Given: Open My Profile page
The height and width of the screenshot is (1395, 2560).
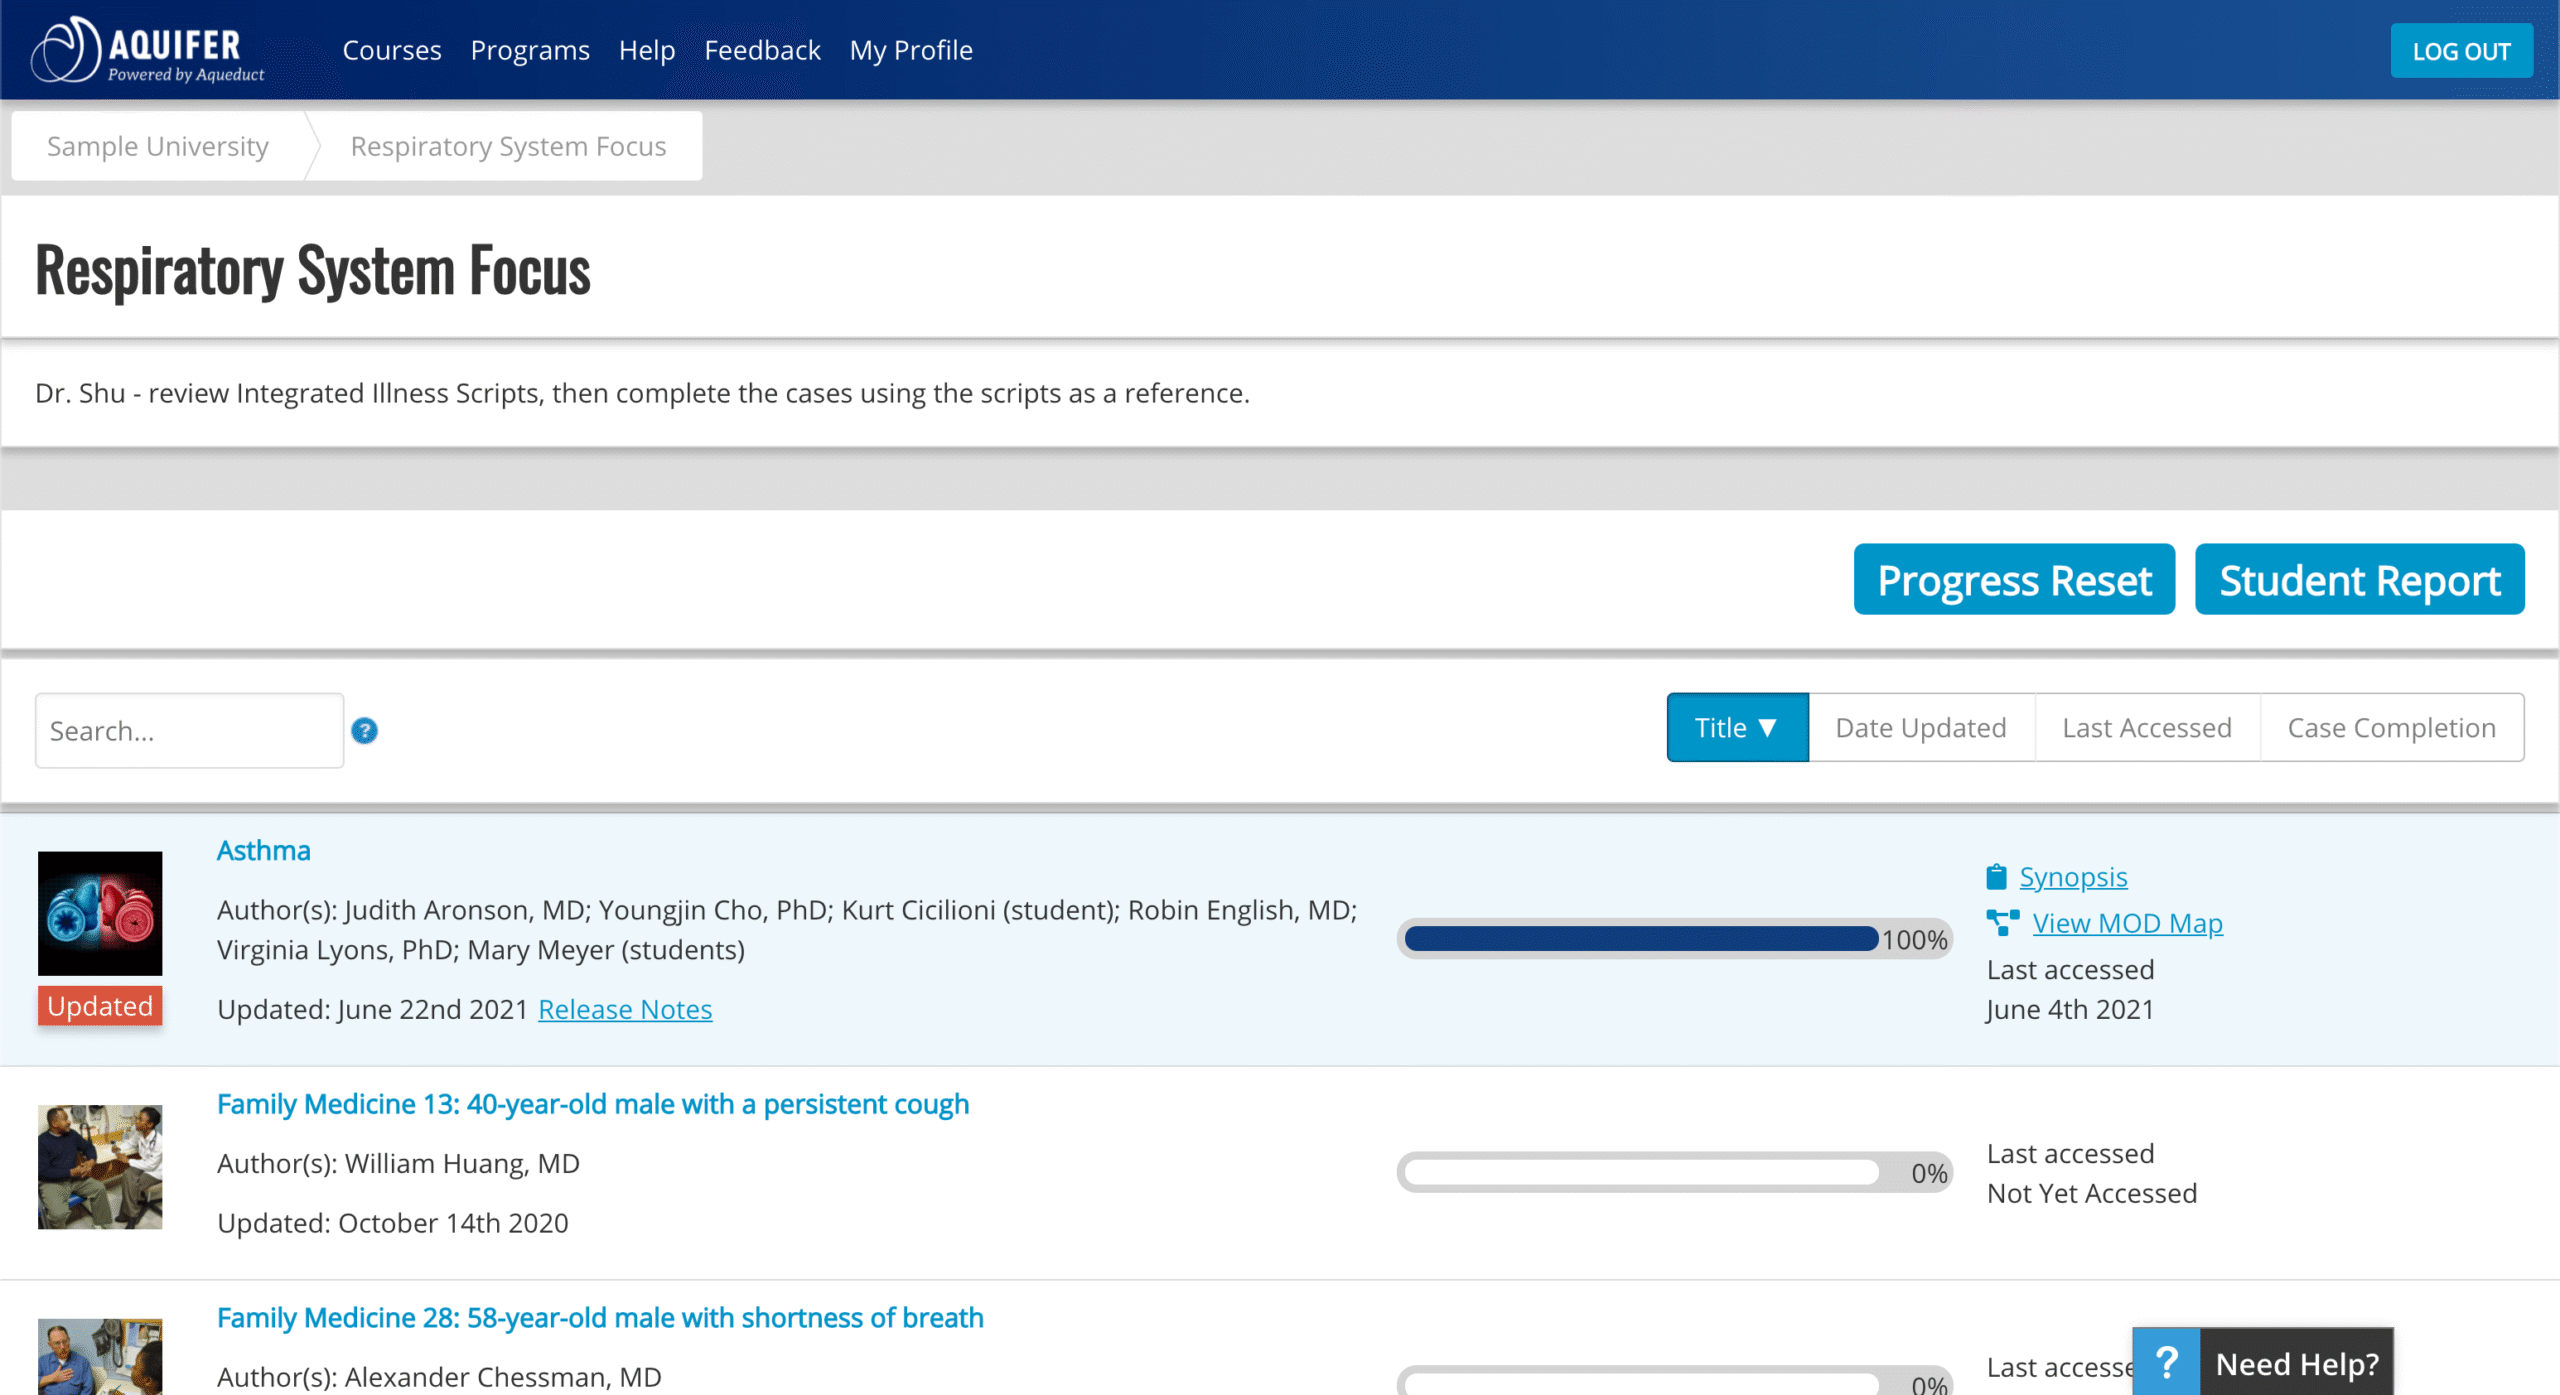Looking at the screenshot, I should pyautogui.click(x=910, y=50).
